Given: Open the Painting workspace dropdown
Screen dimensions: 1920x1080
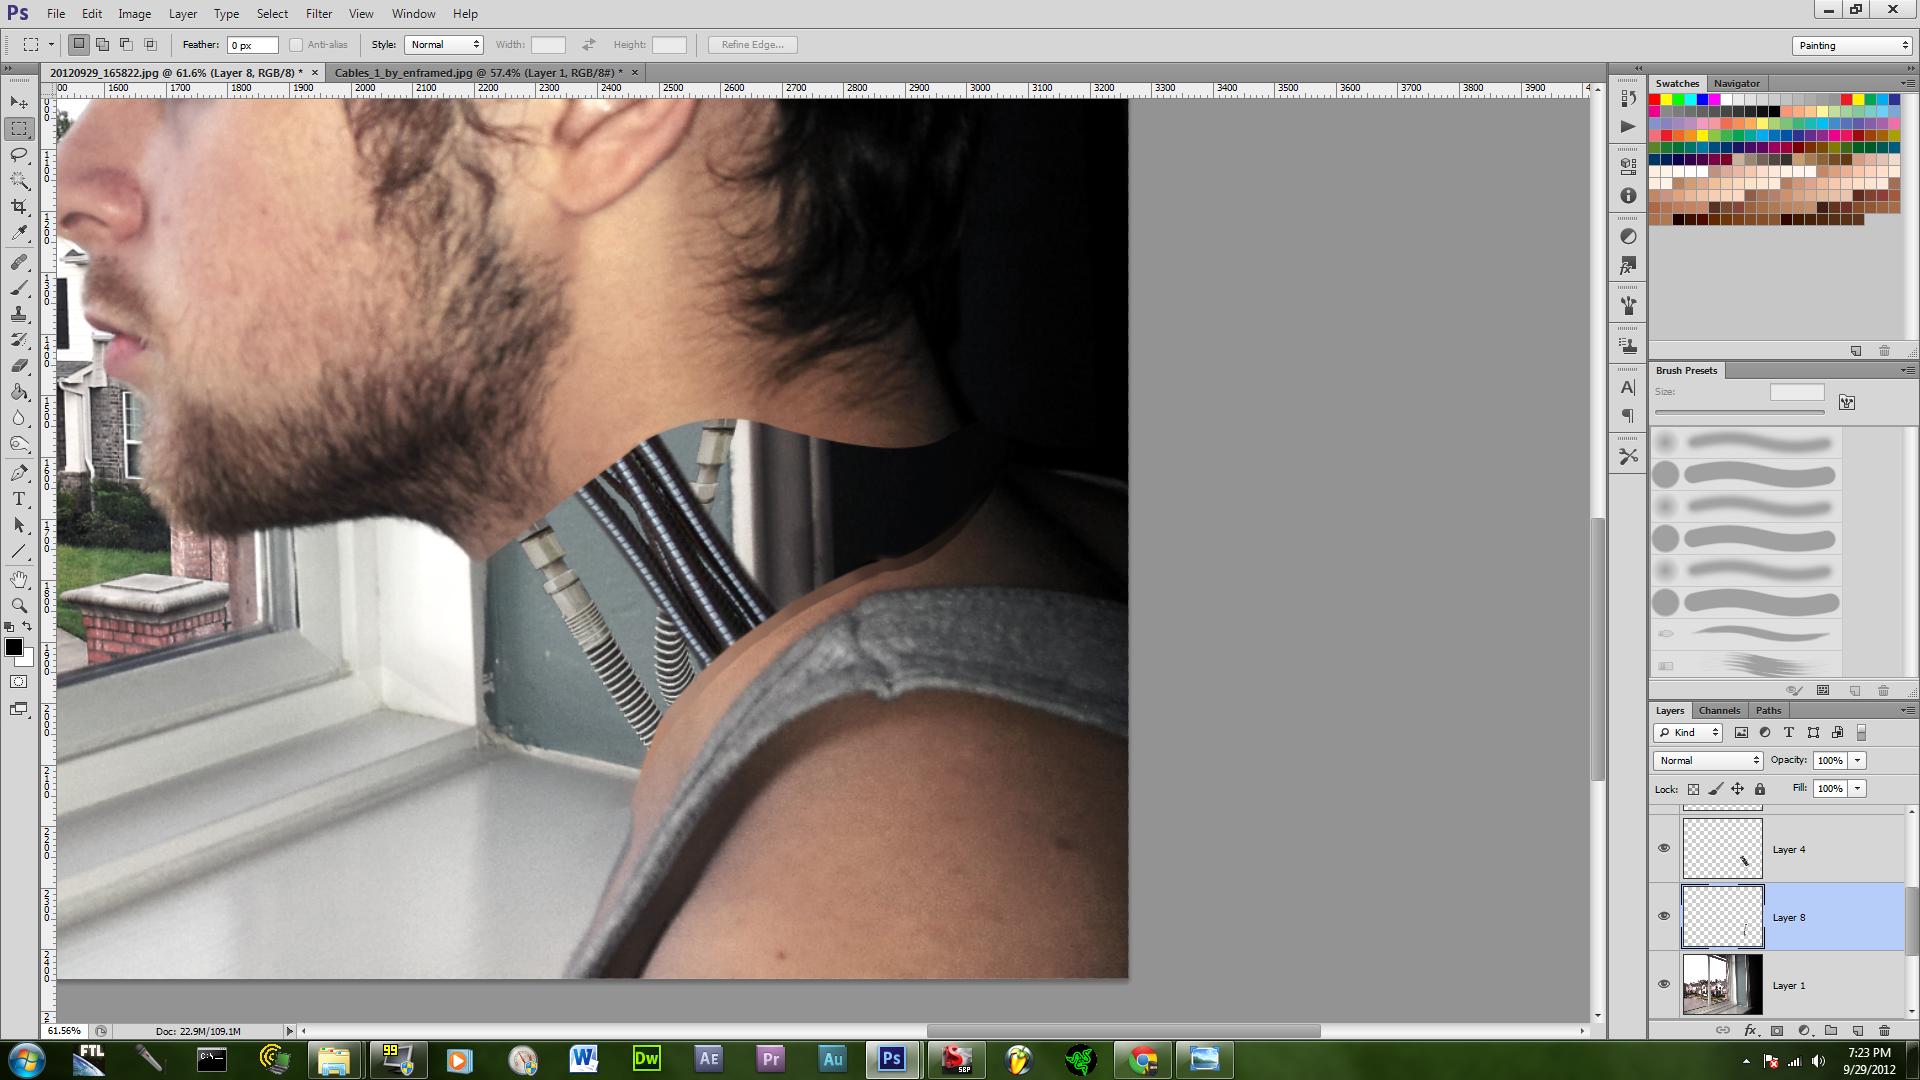Looking at the screenshot, I should [x=1852, y=46].
